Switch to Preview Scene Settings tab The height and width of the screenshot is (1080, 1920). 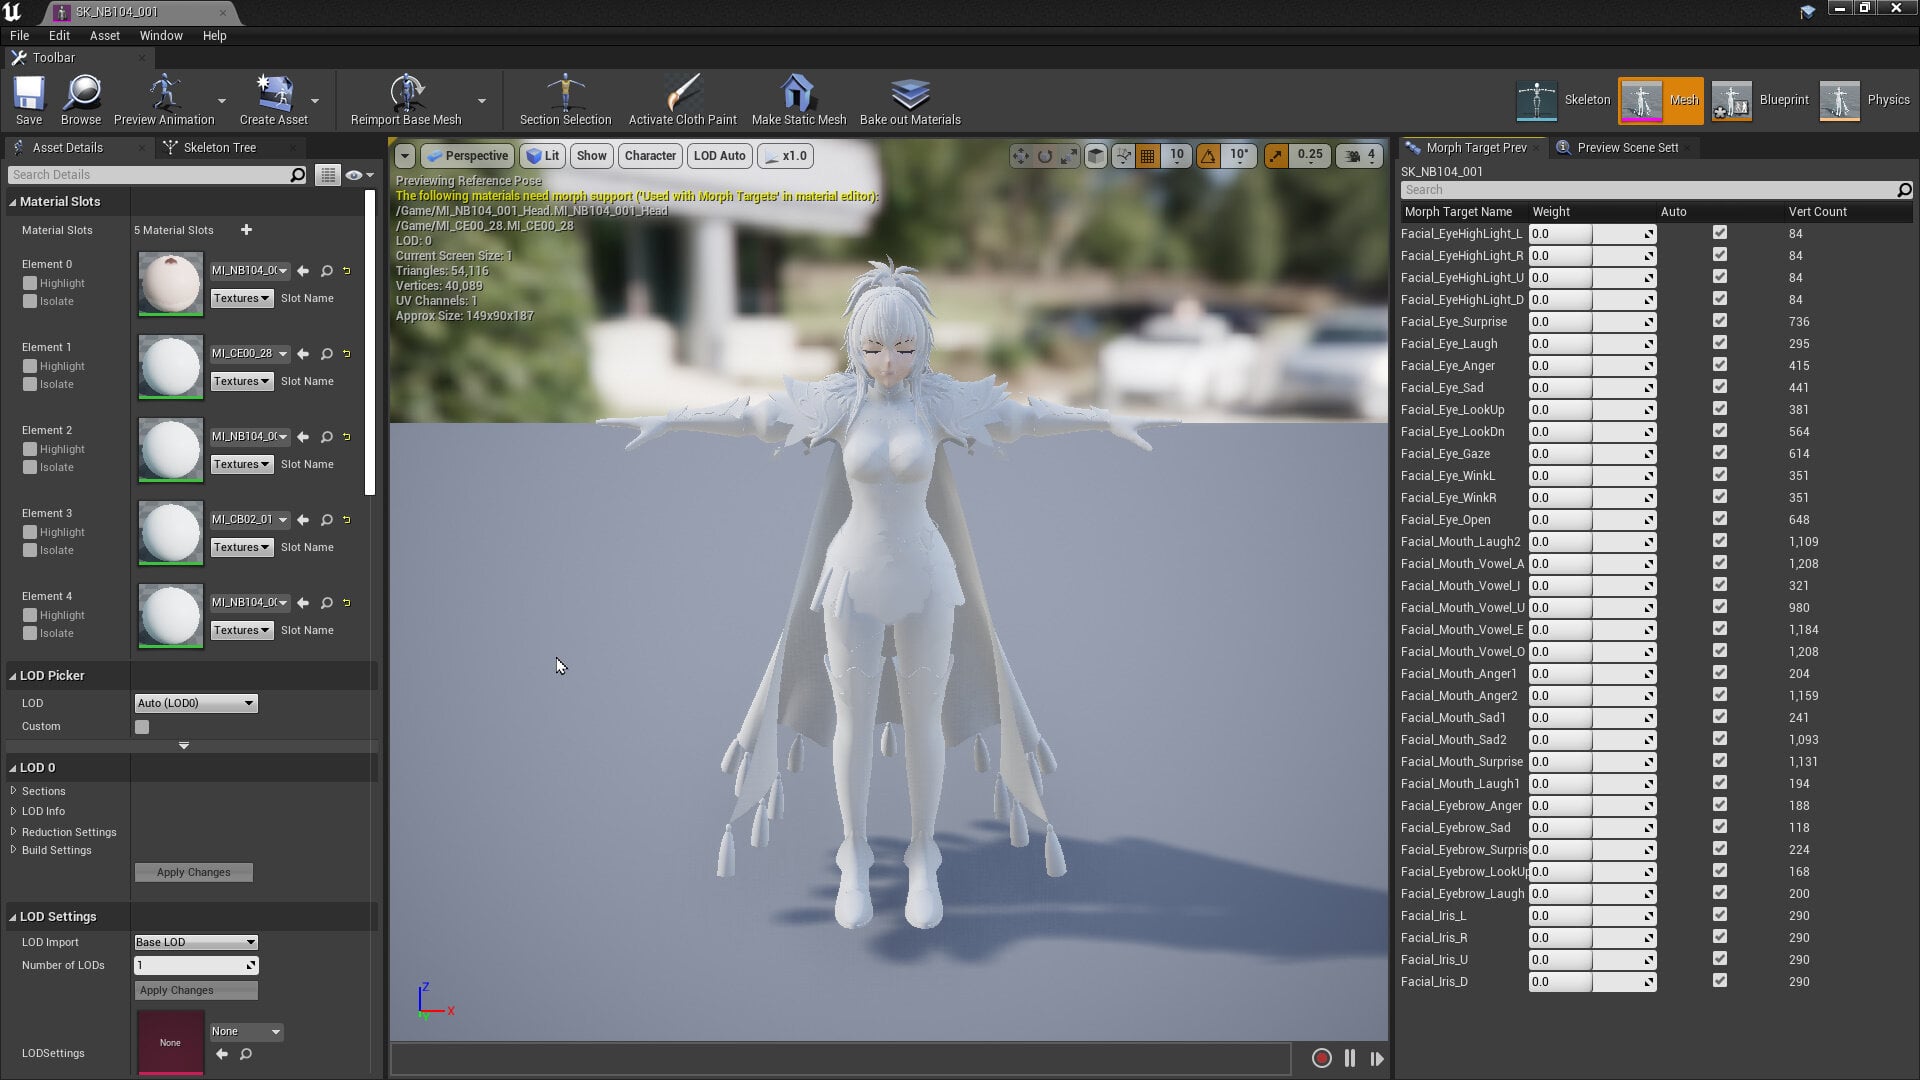click(1627, 147)
